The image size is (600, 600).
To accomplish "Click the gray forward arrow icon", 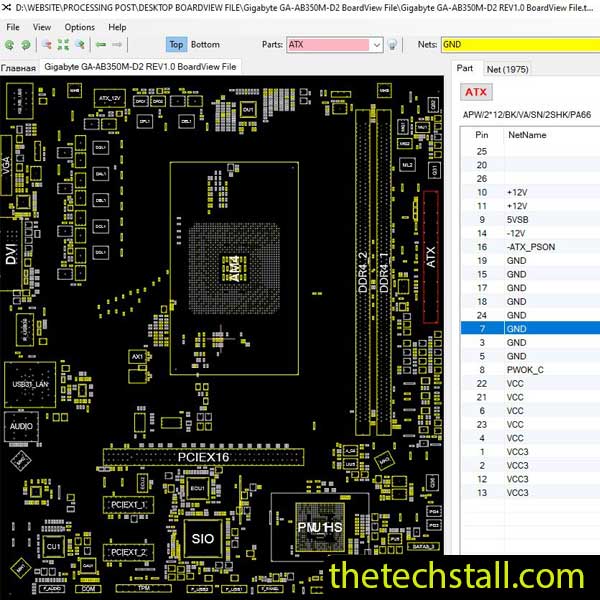I will pyautogui.click(x=117, y=45).
